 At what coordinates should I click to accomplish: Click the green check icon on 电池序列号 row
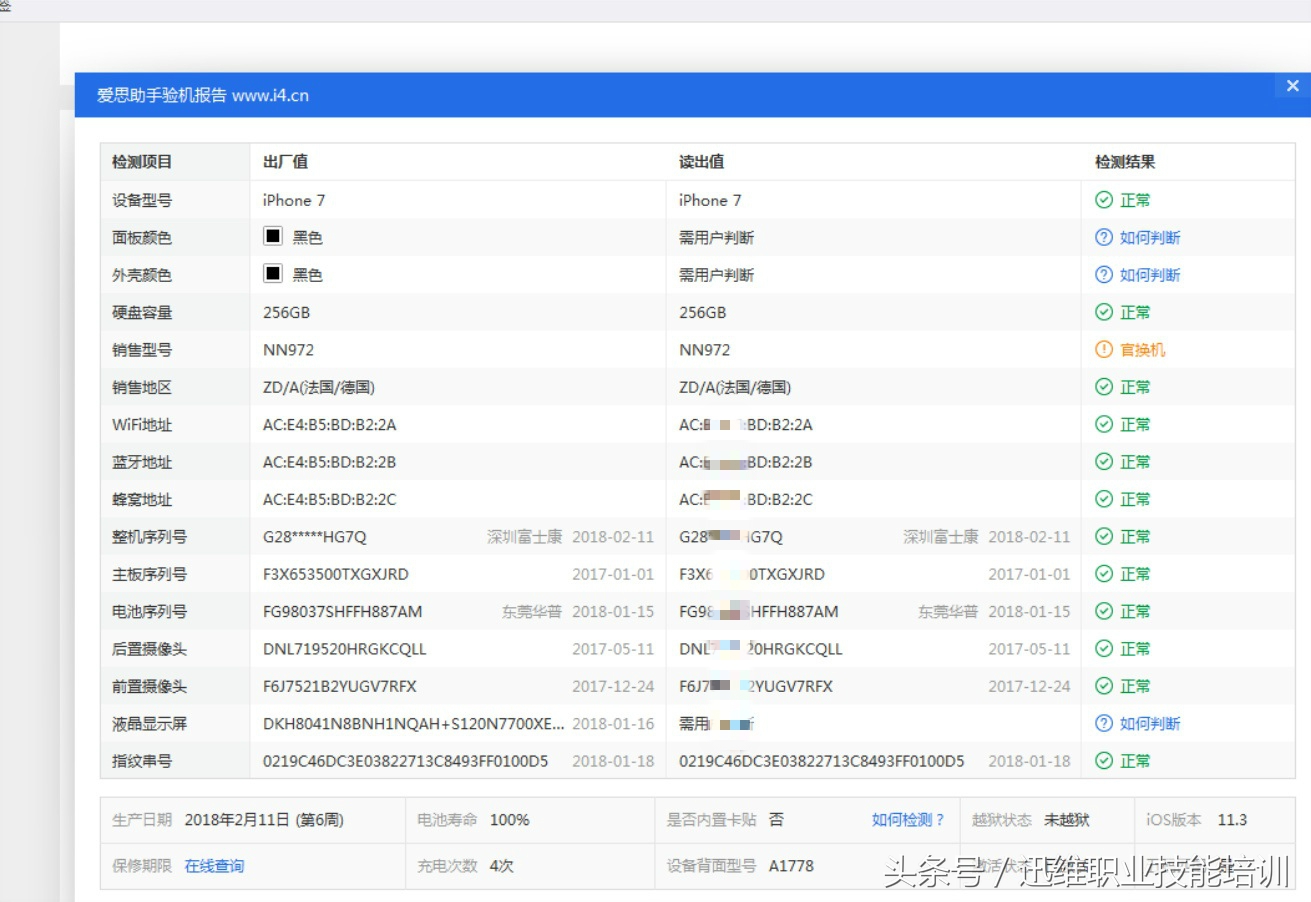tap(1104, 611)
